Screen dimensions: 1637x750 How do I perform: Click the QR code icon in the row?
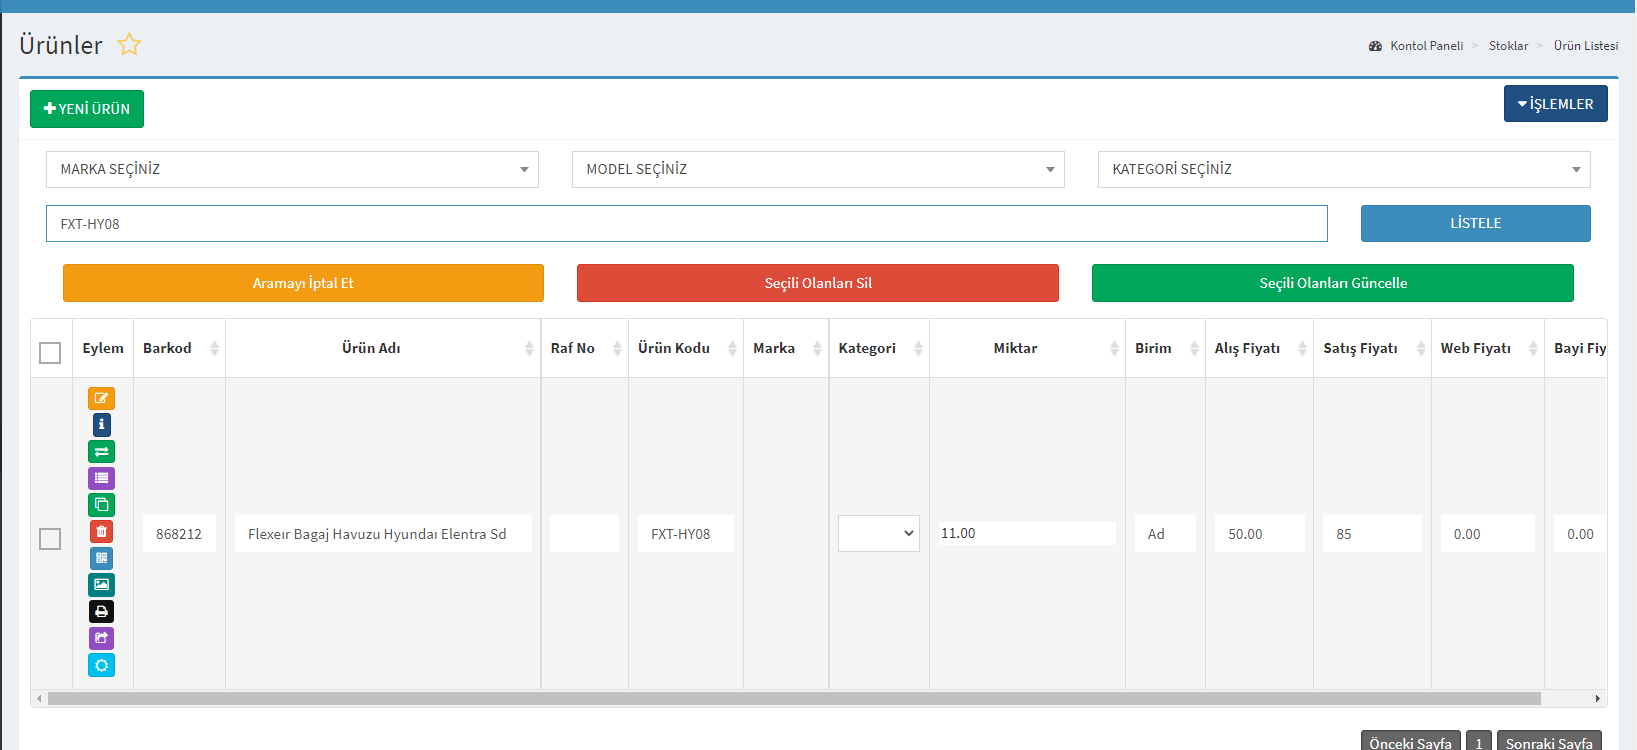(101, 558)
